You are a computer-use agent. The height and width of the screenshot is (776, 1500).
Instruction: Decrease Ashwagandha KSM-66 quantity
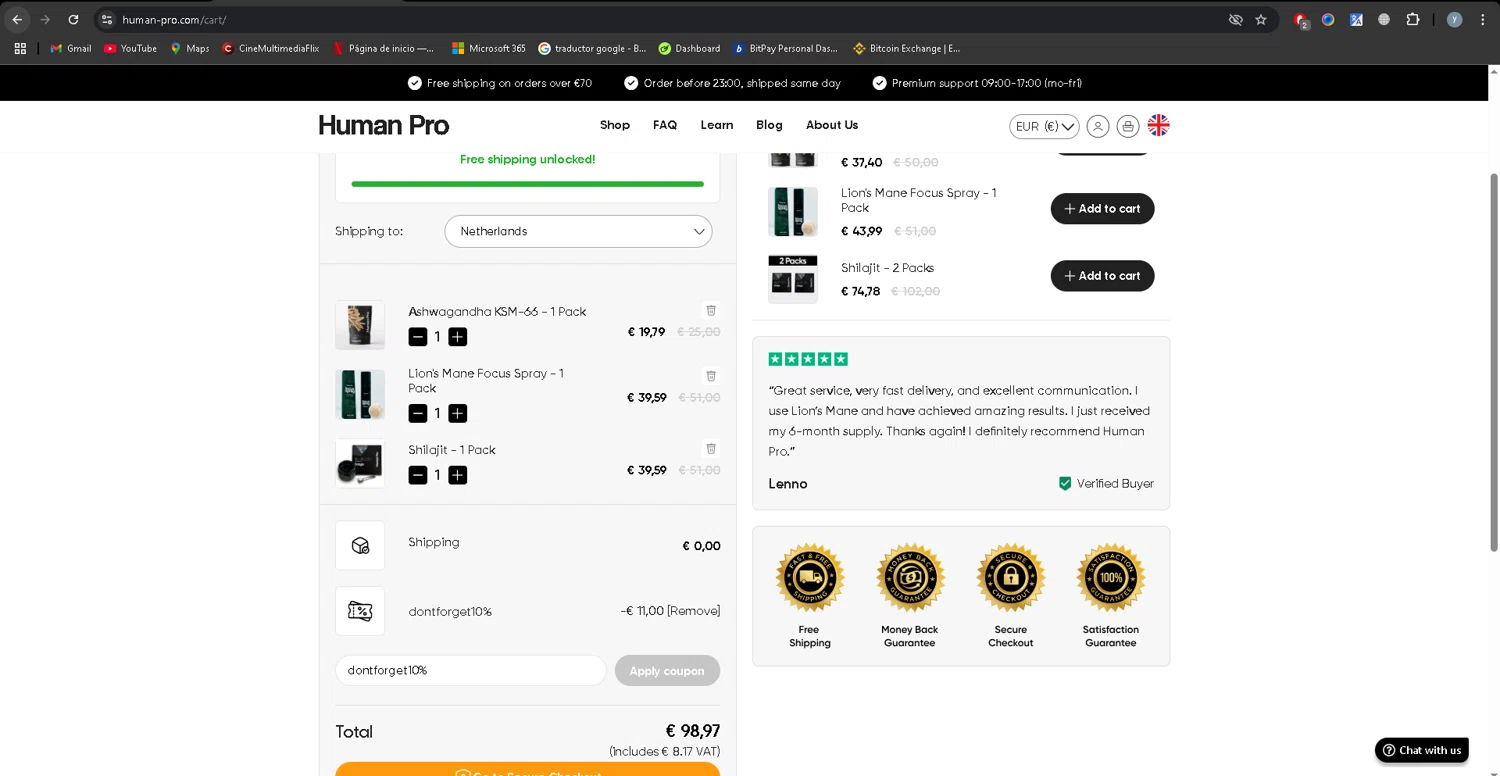418,337
